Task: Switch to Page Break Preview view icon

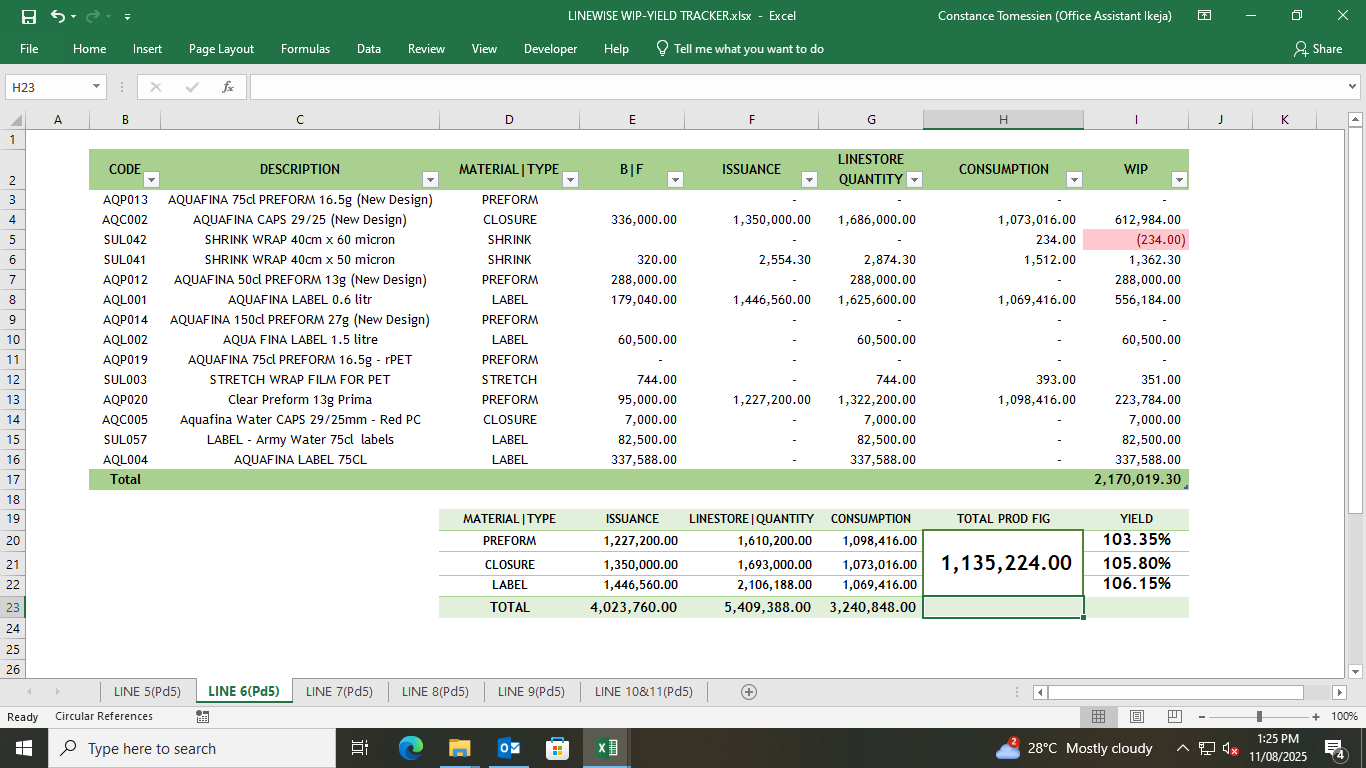Action: [1174, 717]
